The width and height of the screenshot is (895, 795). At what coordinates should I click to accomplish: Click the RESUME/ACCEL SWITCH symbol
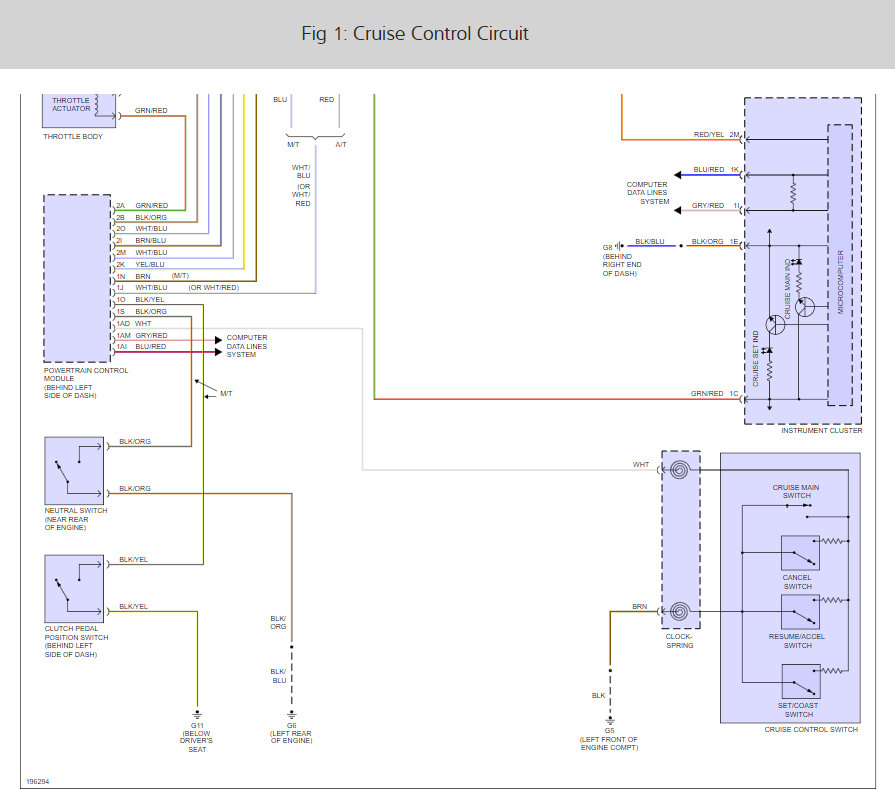click(x=801, y=612)
